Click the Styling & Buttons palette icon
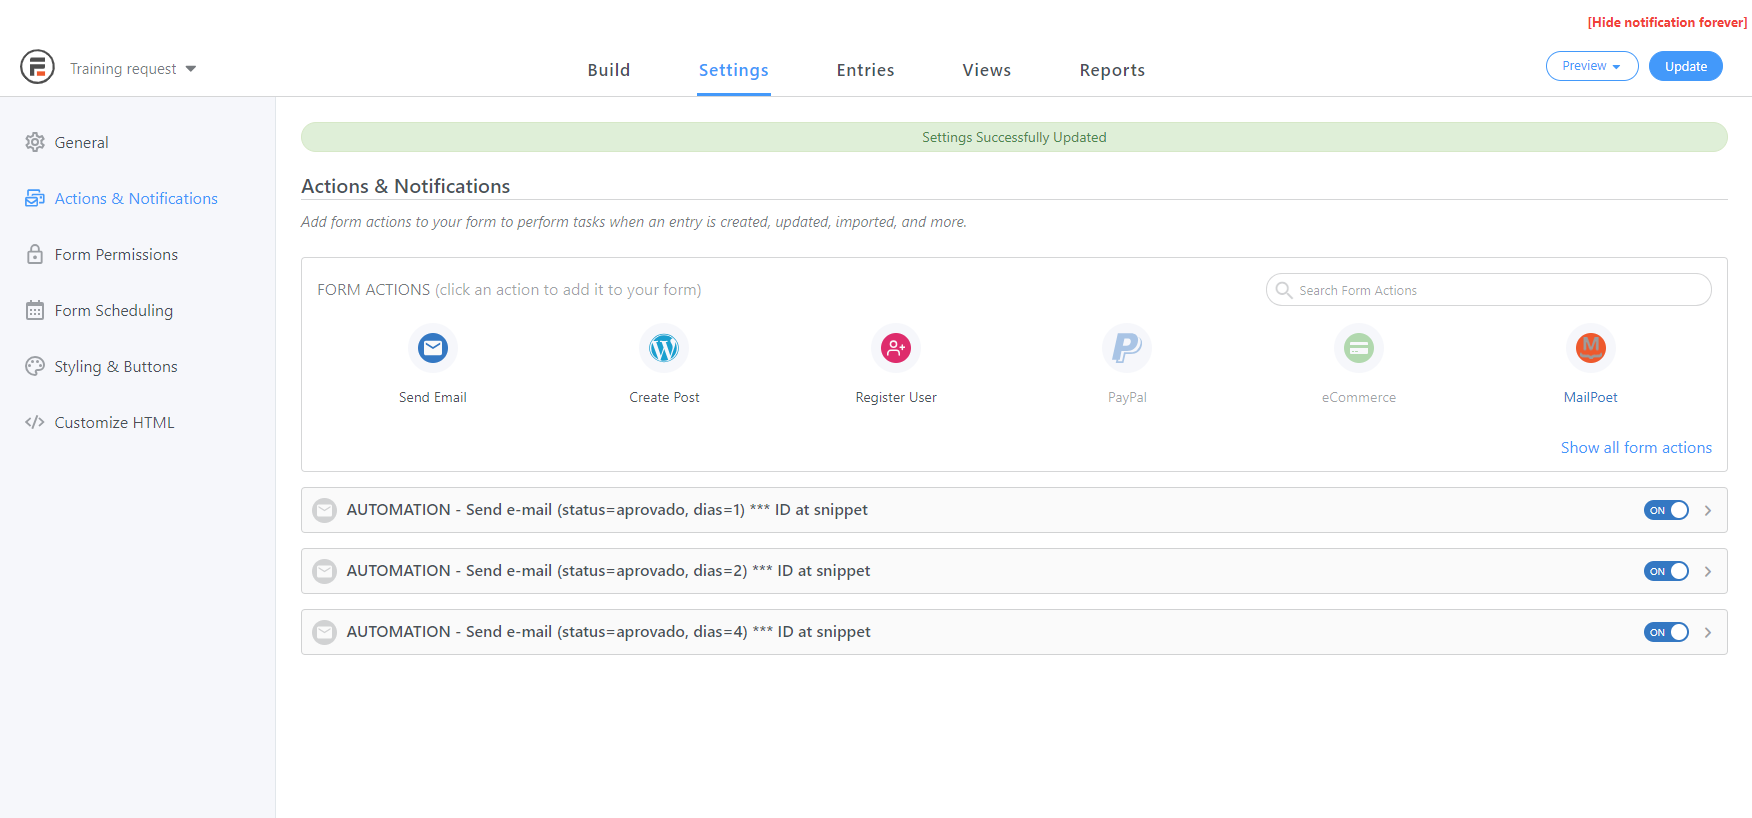Viewport: 1752px width, 818px height. [x=35, y=366]
